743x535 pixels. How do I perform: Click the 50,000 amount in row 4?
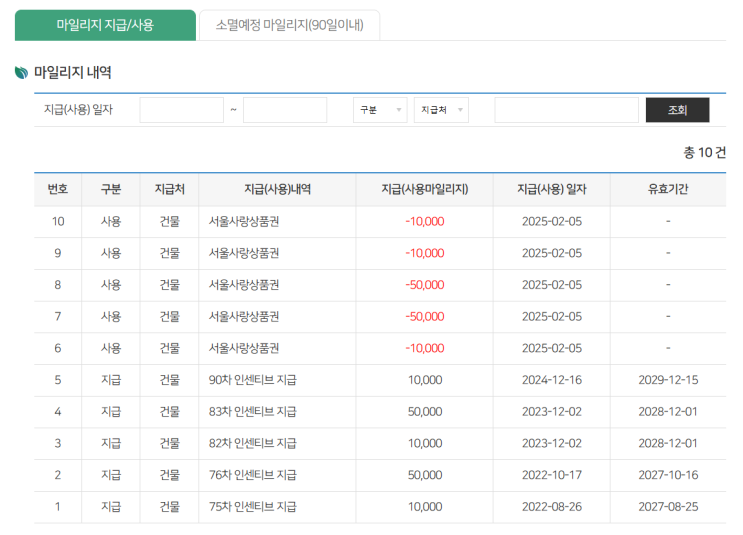[x=425, y=412]
